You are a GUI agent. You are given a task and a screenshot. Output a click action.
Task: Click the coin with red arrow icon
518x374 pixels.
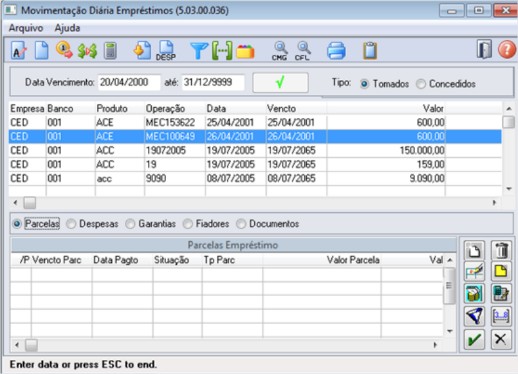click(x=64, y=50)
